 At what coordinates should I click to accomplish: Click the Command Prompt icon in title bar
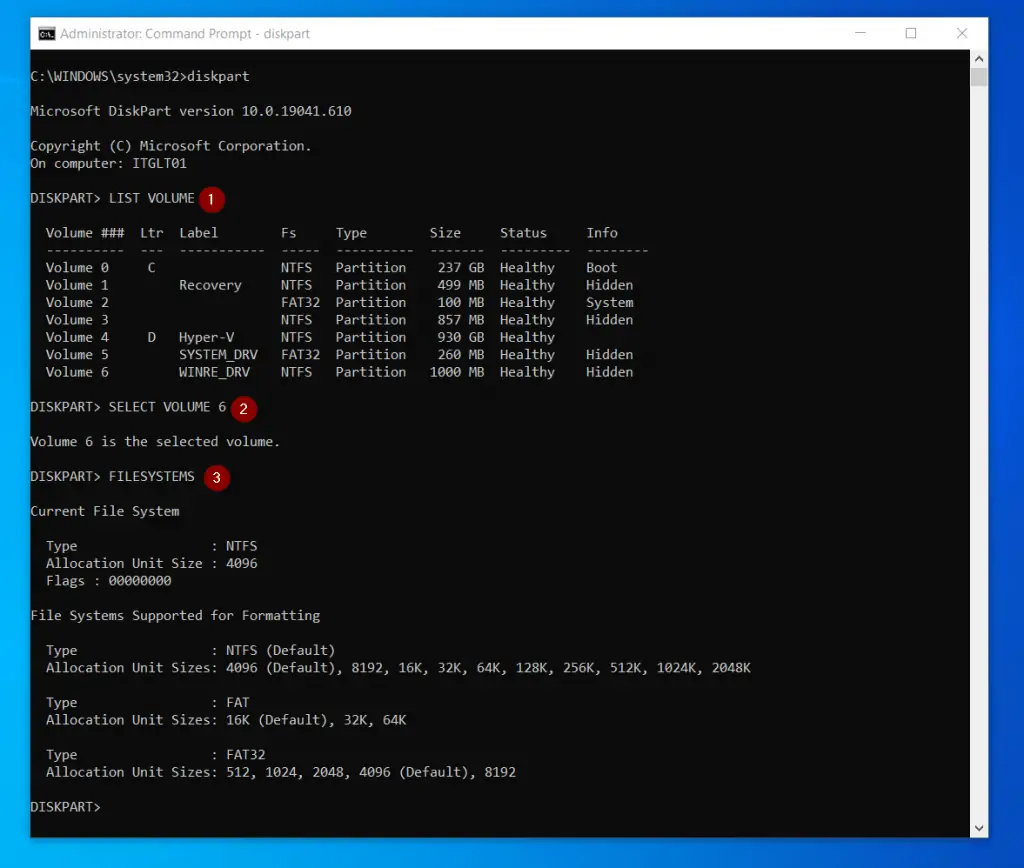point(46,33)
